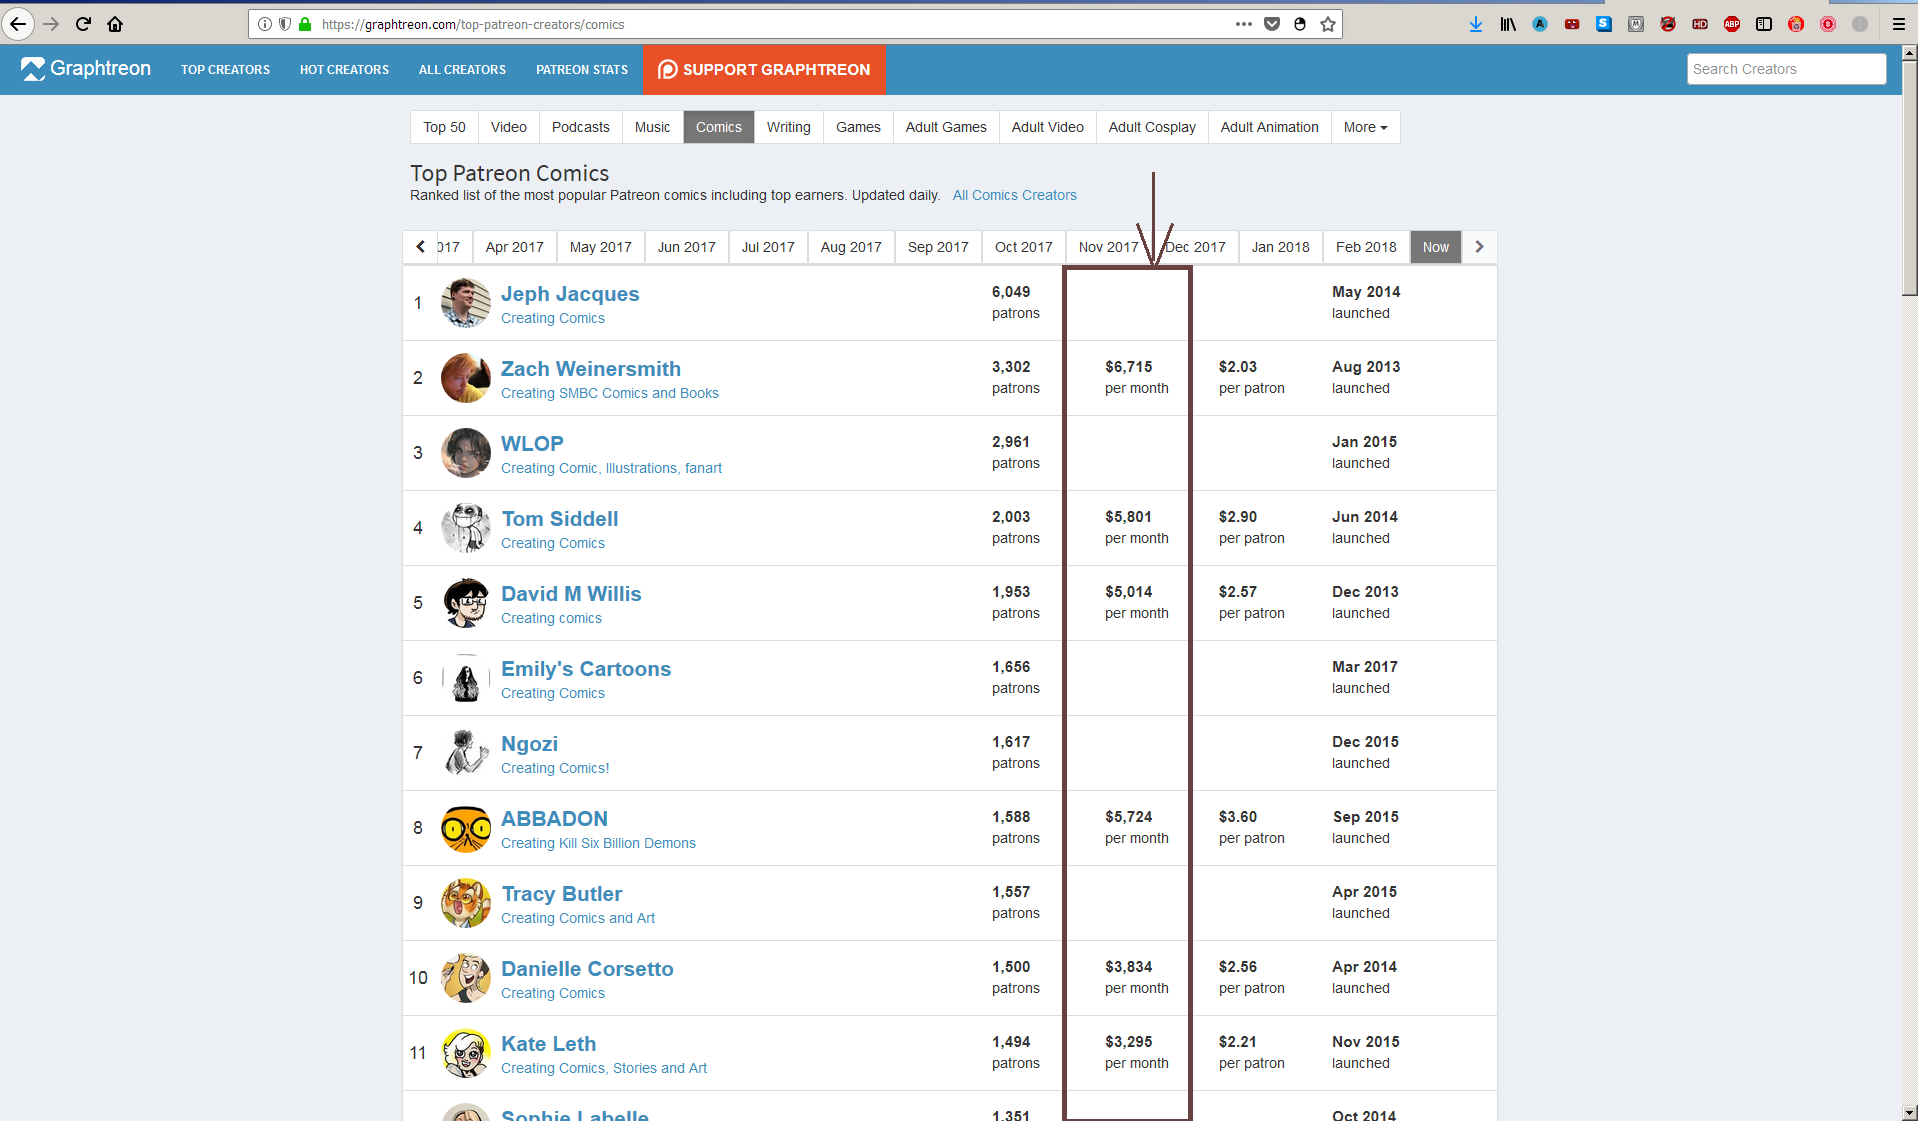Open HOT CREATORS menu
Viewport: 1918px width, 1121px height.
point(344,70)
